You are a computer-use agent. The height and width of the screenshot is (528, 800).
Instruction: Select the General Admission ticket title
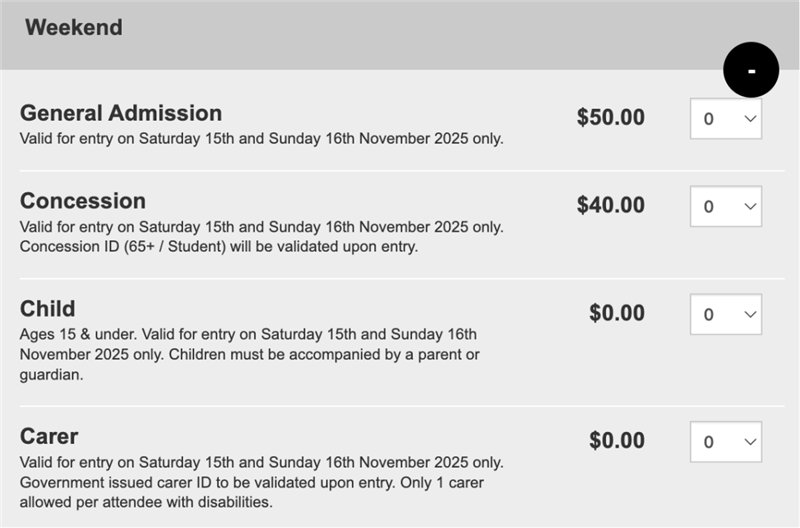pos(121,113)
